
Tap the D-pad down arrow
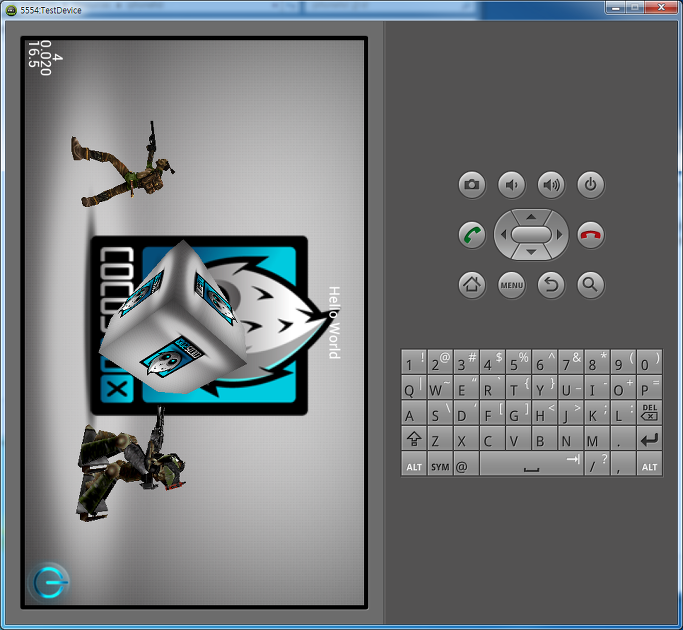(x=531, y=252)
